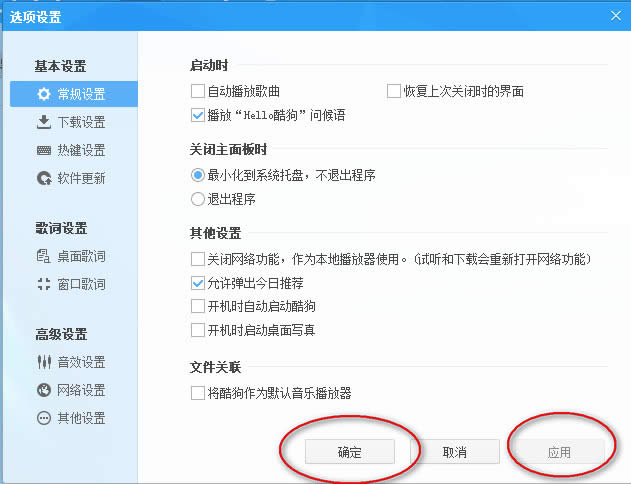Select the 退出程序 radio button
Image resolution: width=631 pixels, height=484 pixels.
click(x=198, y=199)
